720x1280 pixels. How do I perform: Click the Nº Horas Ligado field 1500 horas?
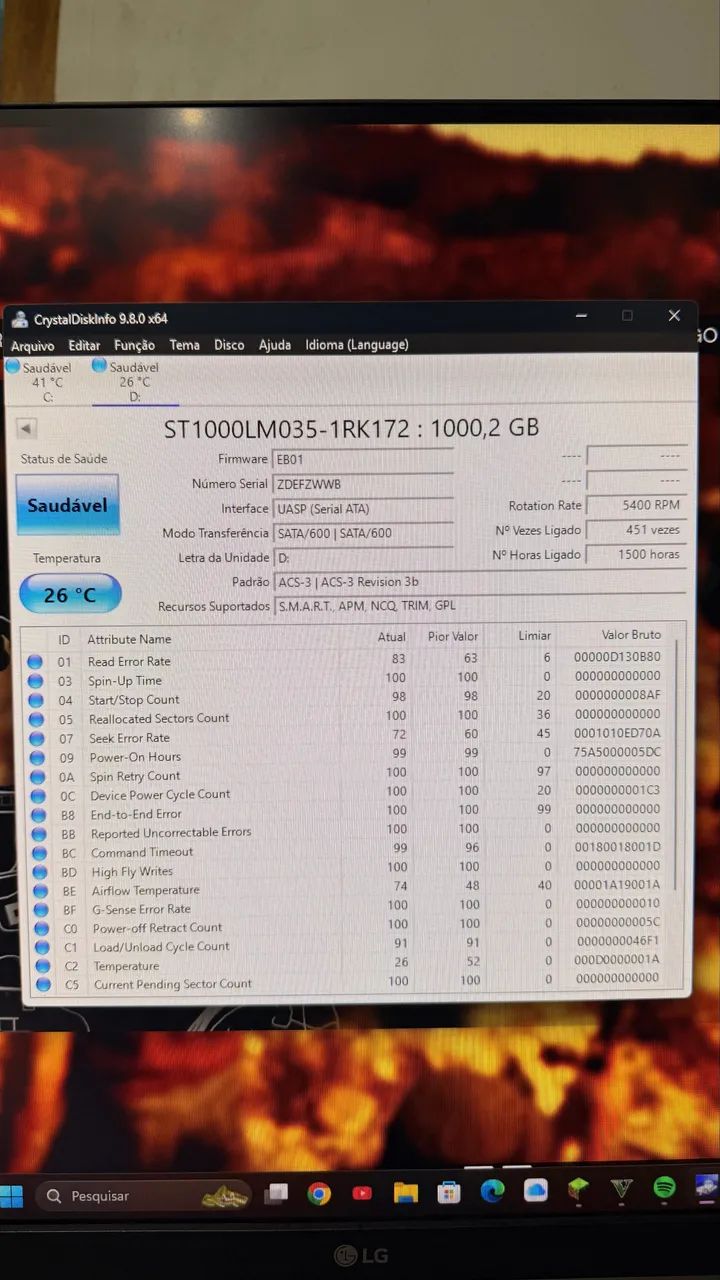637,554
